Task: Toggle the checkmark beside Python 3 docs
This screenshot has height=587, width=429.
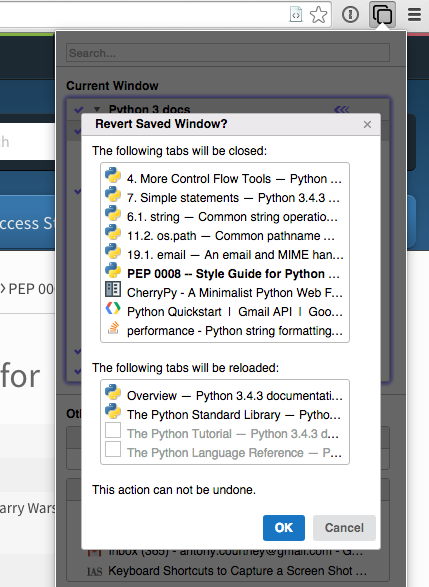Action: click(x=79, y=110)
